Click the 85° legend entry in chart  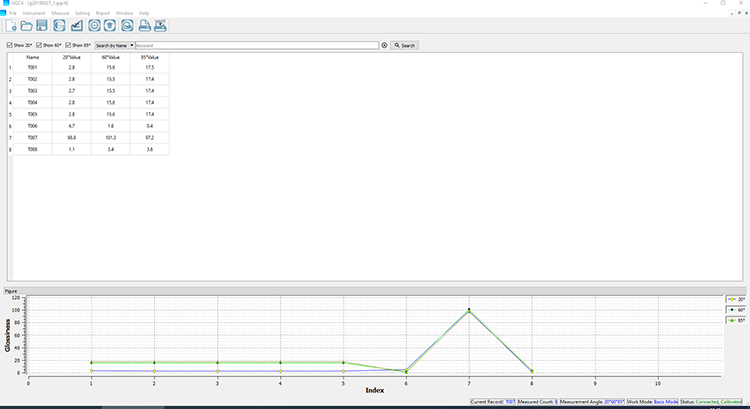(x=736, y=321)
